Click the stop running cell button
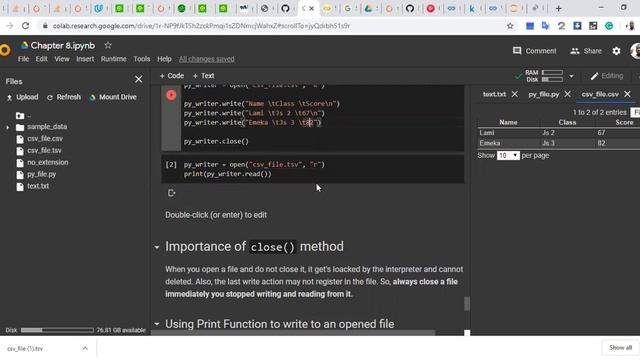This screenshot has height=360, width=640. click(x=171, y=95)
